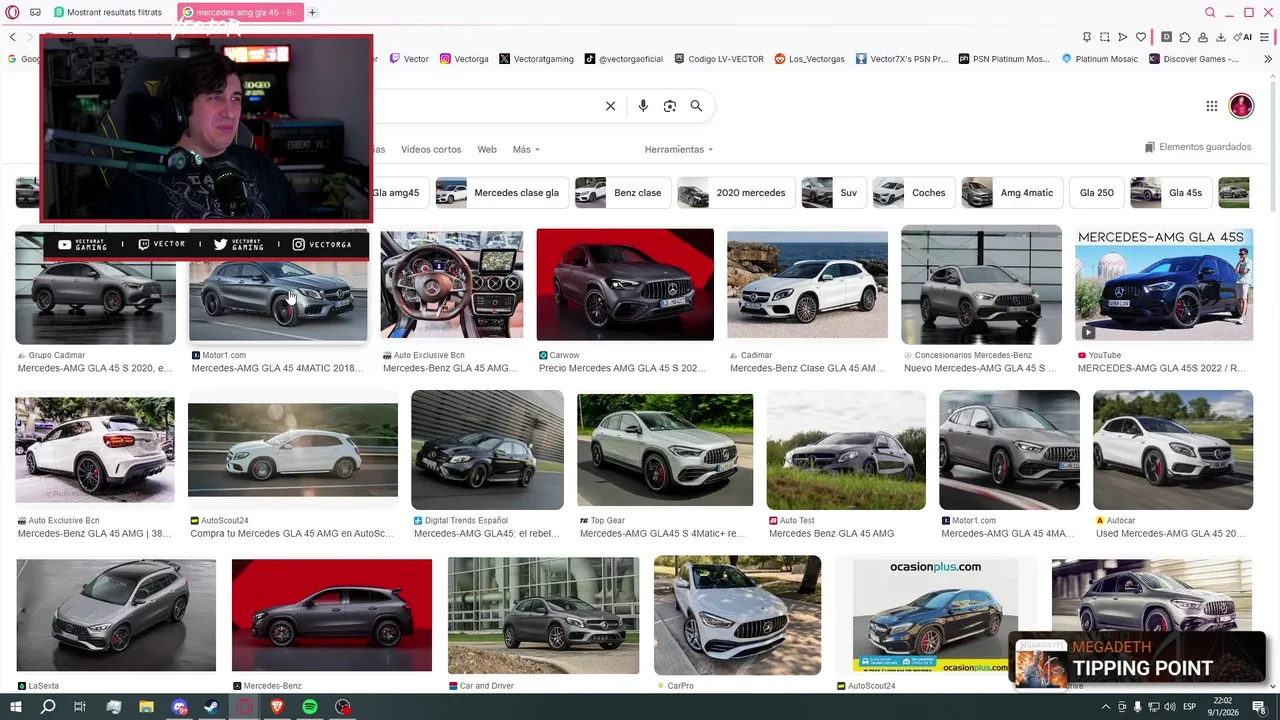Open the Google apps grid
Viewport: 1280px width, 720px height.
1211,106
